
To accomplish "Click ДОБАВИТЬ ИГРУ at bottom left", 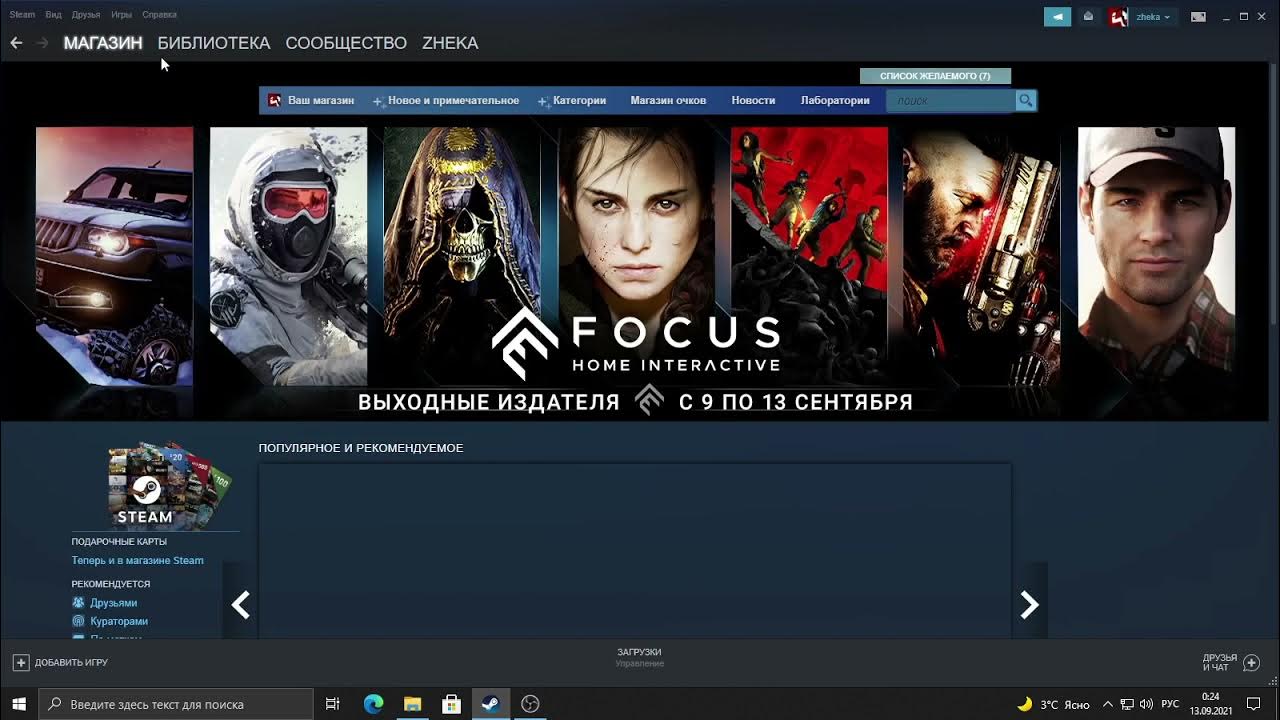I will click(60, 662).
